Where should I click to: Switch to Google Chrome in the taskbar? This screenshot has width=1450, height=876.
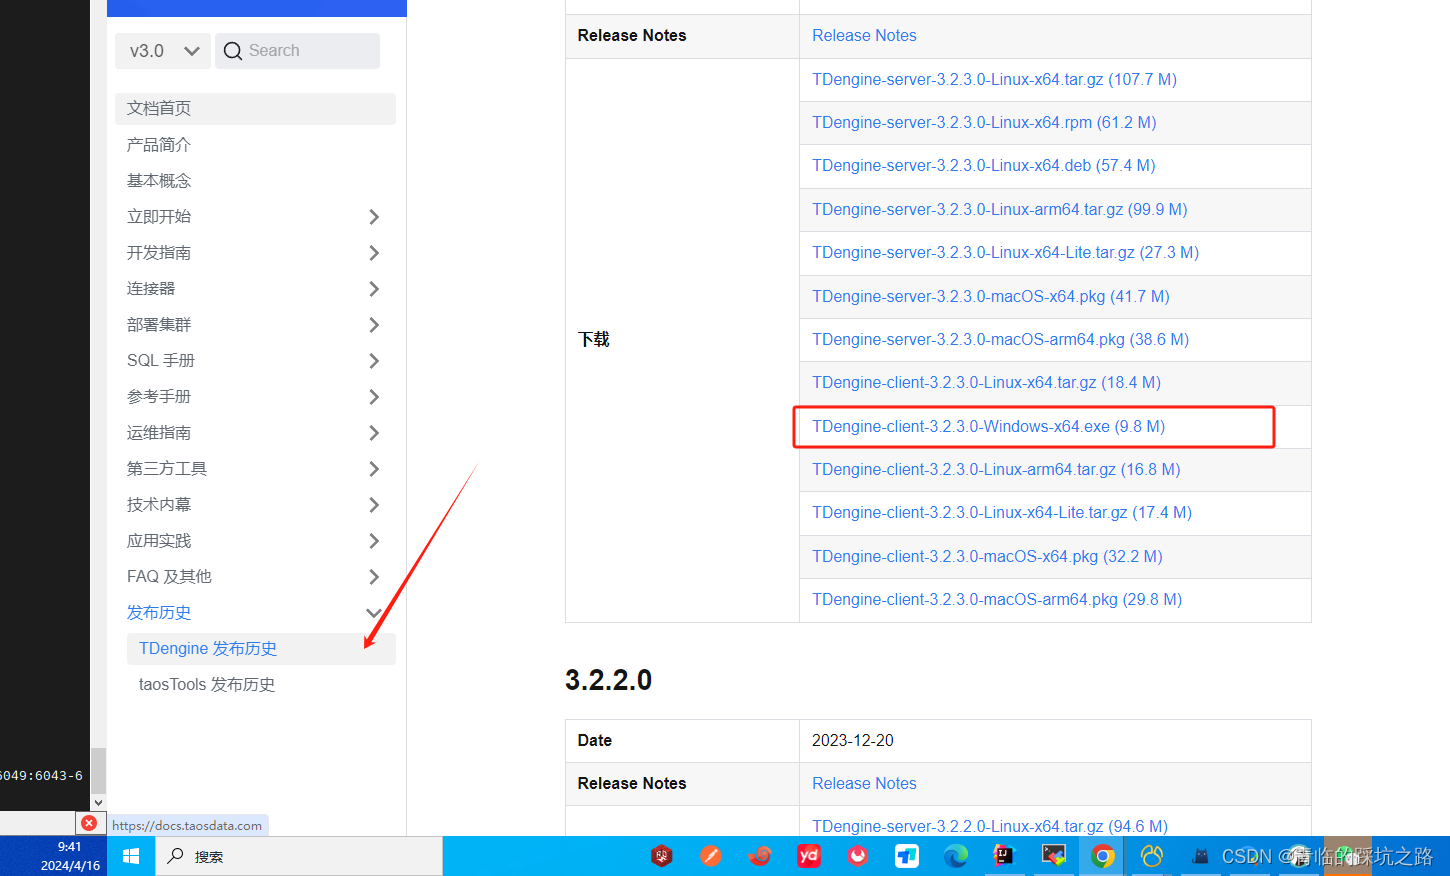coord(1102,856)
